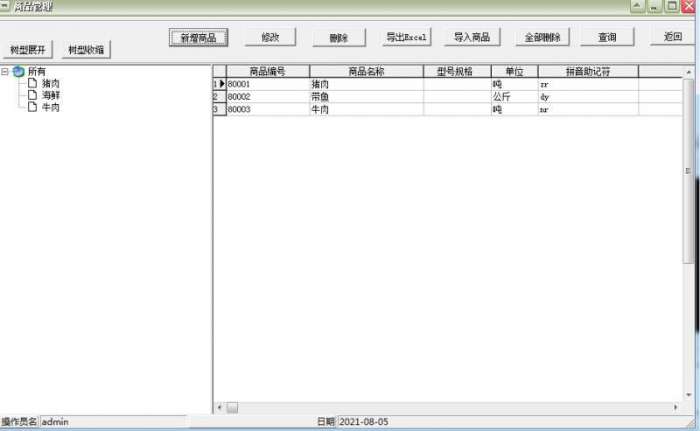Close the window with red X
The height and width of the screenshot is (431, 700).
click(x=688, y=6)
